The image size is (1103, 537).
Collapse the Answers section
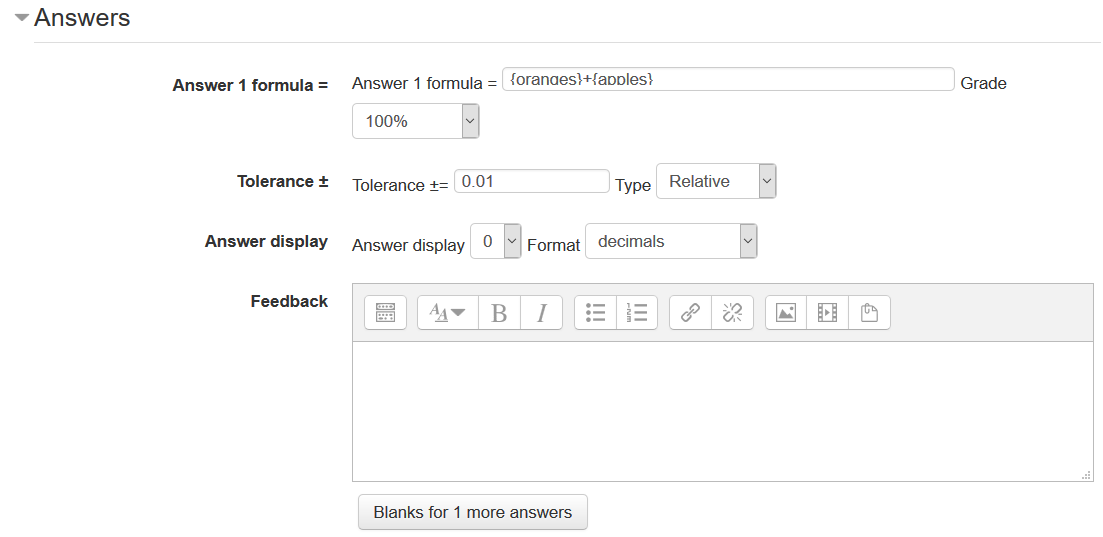point(22,18)
